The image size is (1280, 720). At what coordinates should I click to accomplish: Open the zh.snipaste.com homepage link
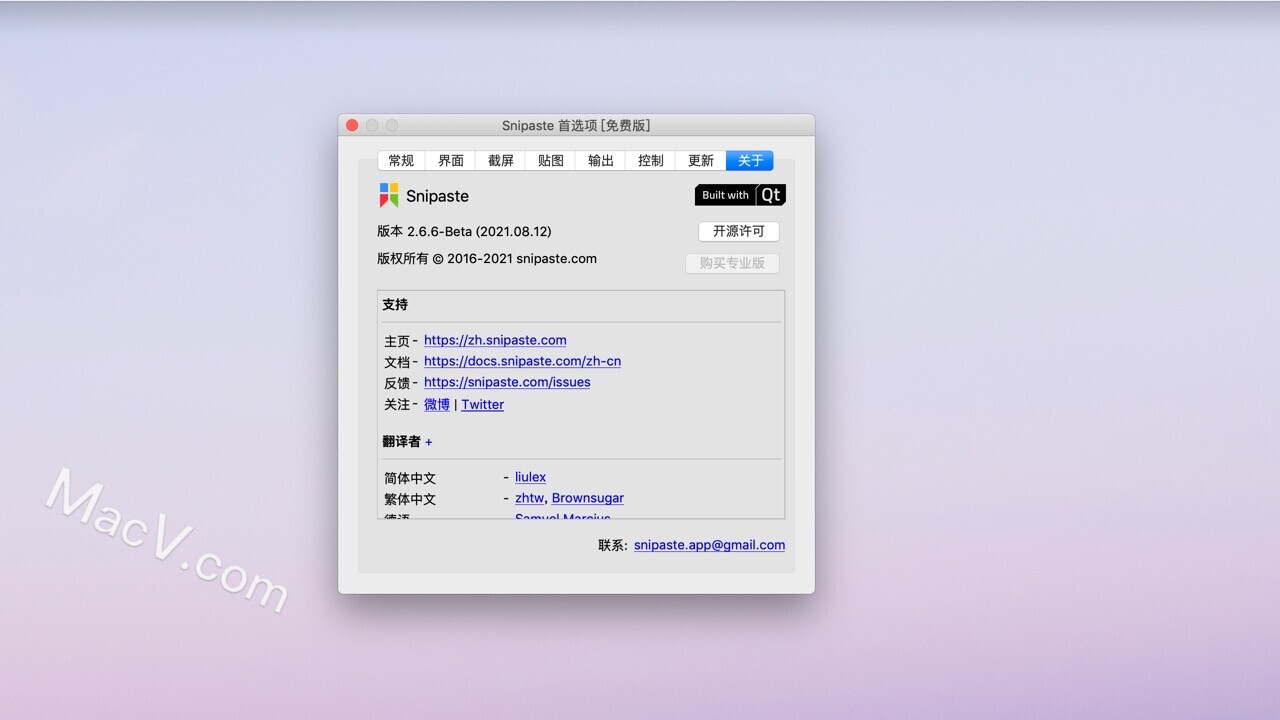pyautogui.click(x=494, y=340)
